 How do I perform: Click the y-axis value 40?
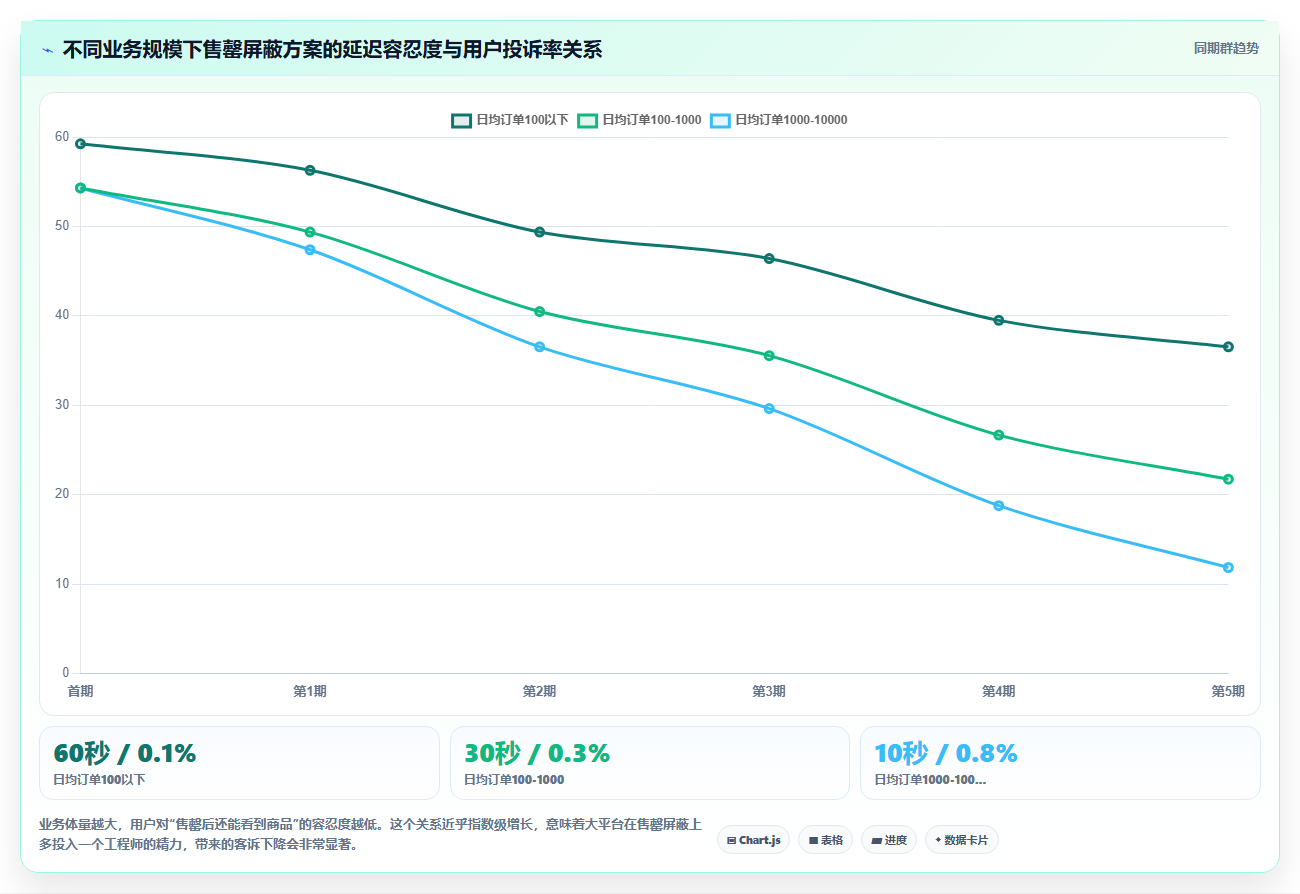(x=62, y=315)
